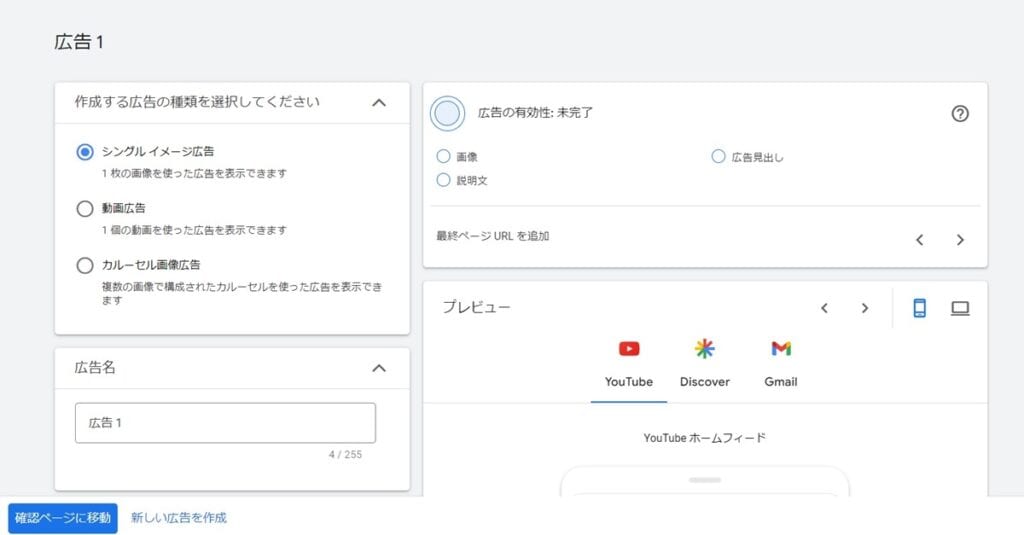This screenshot has width=1024, height=535.
Task: Go to next ad strength suggestion
Action: tap(959, 240)
